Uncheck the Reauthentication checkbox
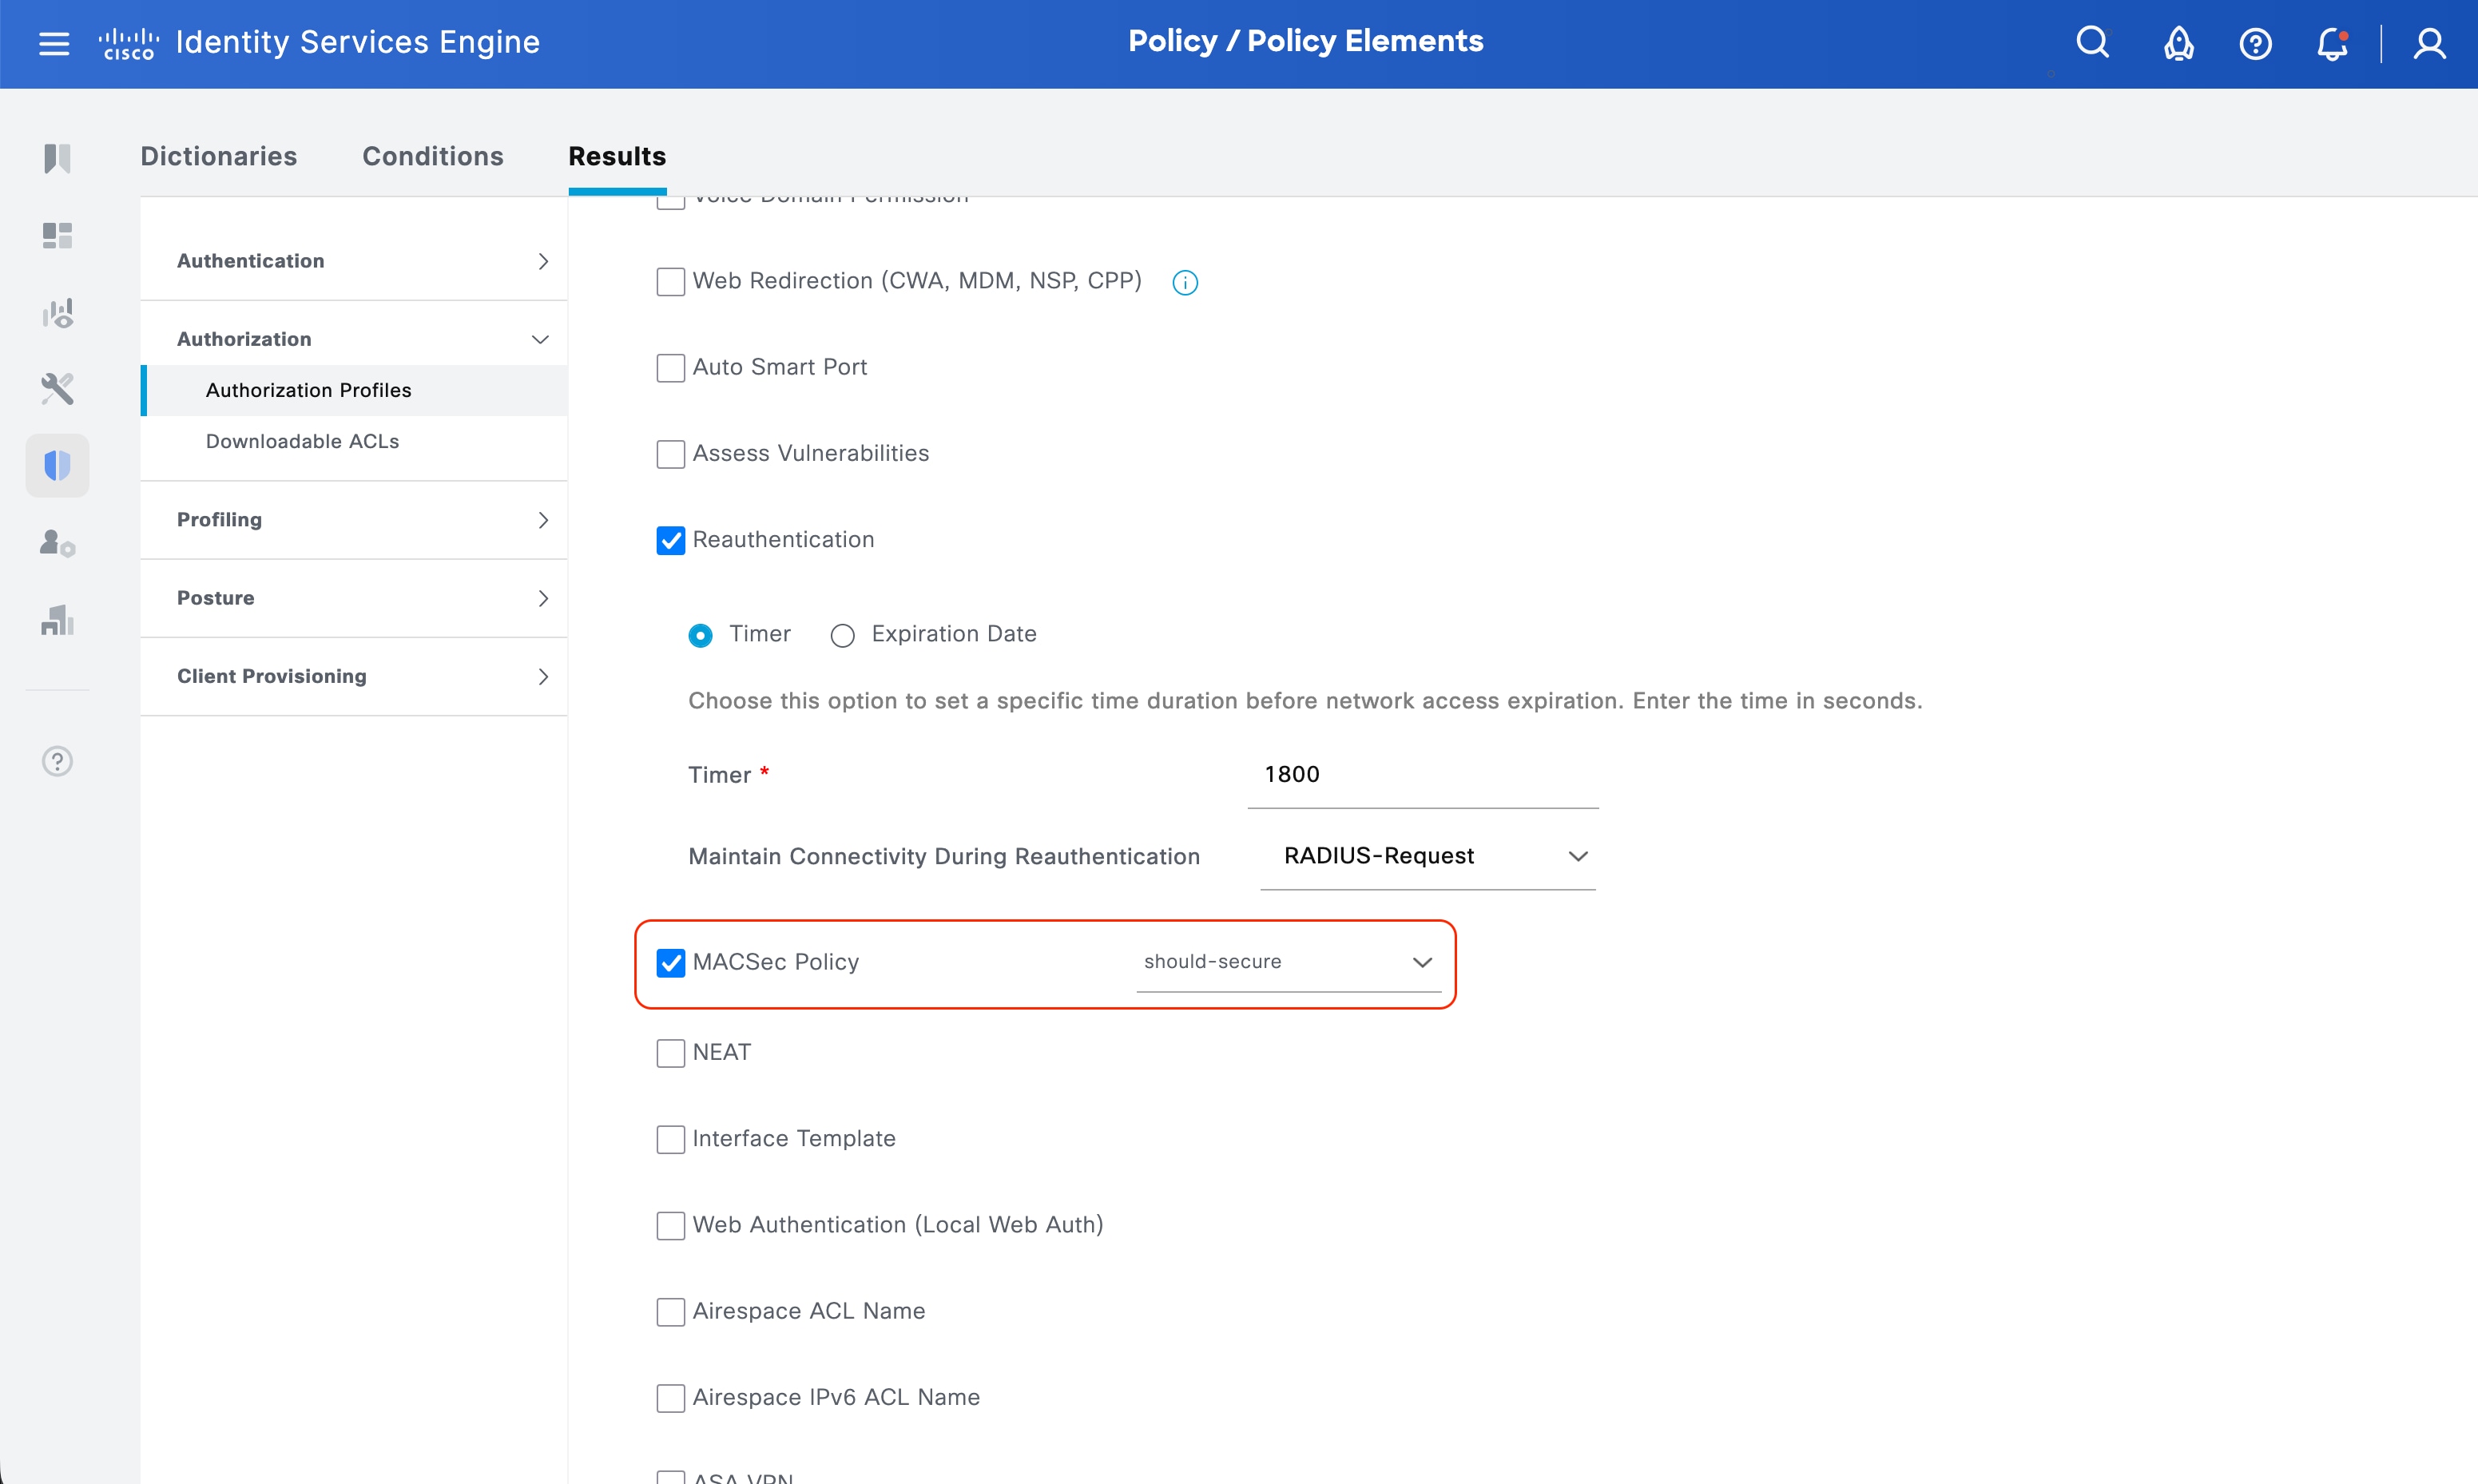This screenshot has height=1484, width=2478. click(671, 540)
